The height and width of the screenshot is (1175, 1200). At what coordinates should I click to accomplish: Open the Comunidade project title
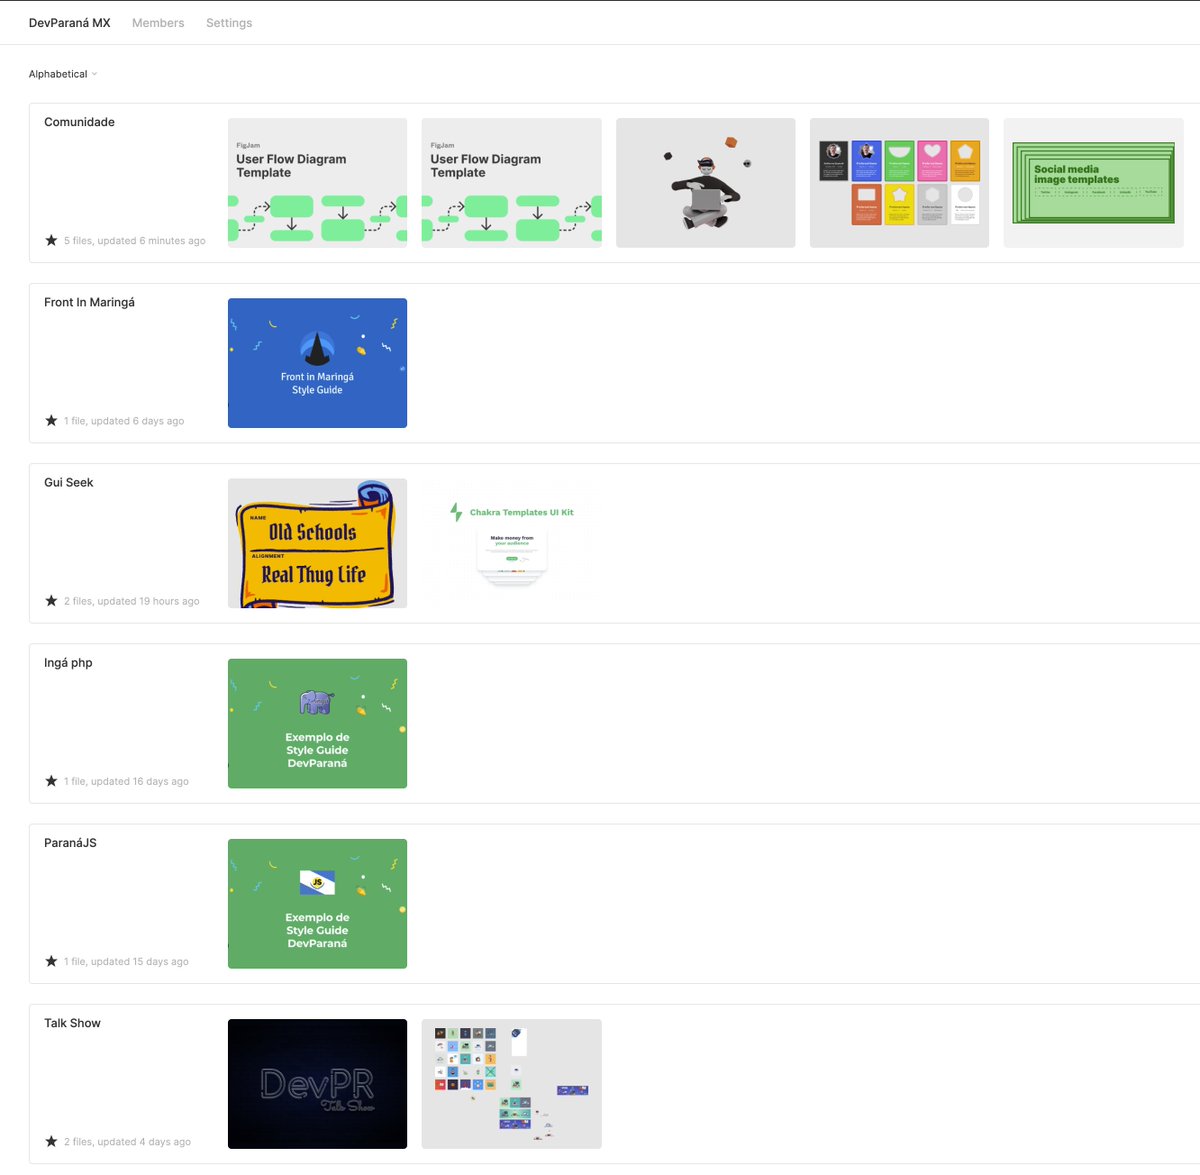(79, 122)
